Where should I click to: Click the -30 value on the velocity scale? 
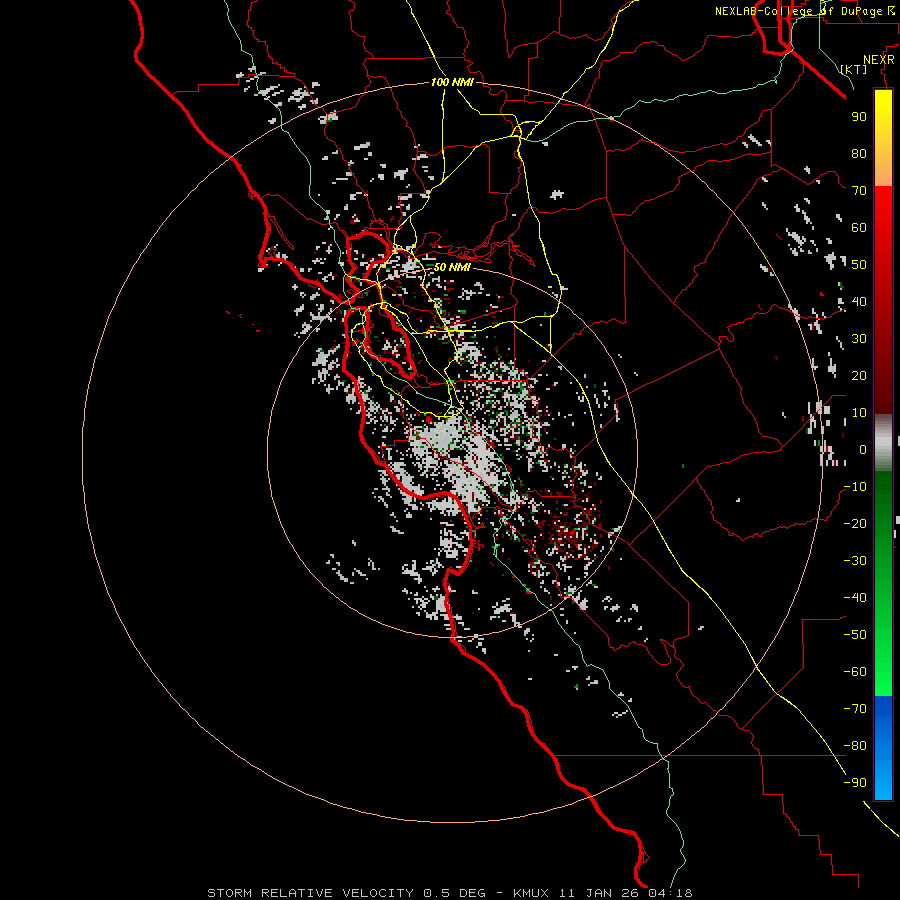pos(855,561)
